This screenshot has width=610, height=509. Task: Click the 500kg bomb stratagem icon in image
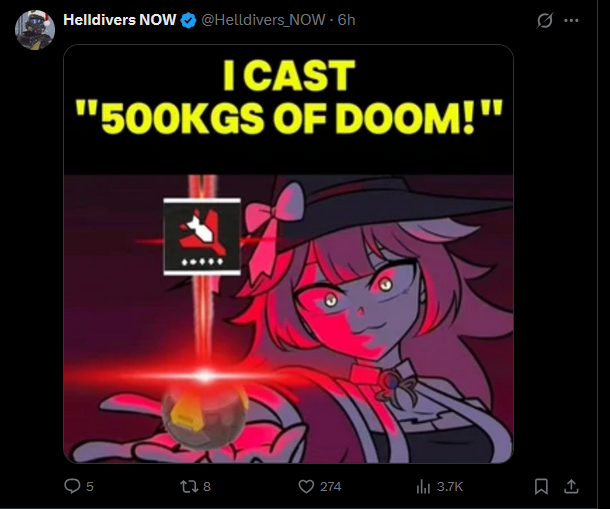click(x=202, y=237)
